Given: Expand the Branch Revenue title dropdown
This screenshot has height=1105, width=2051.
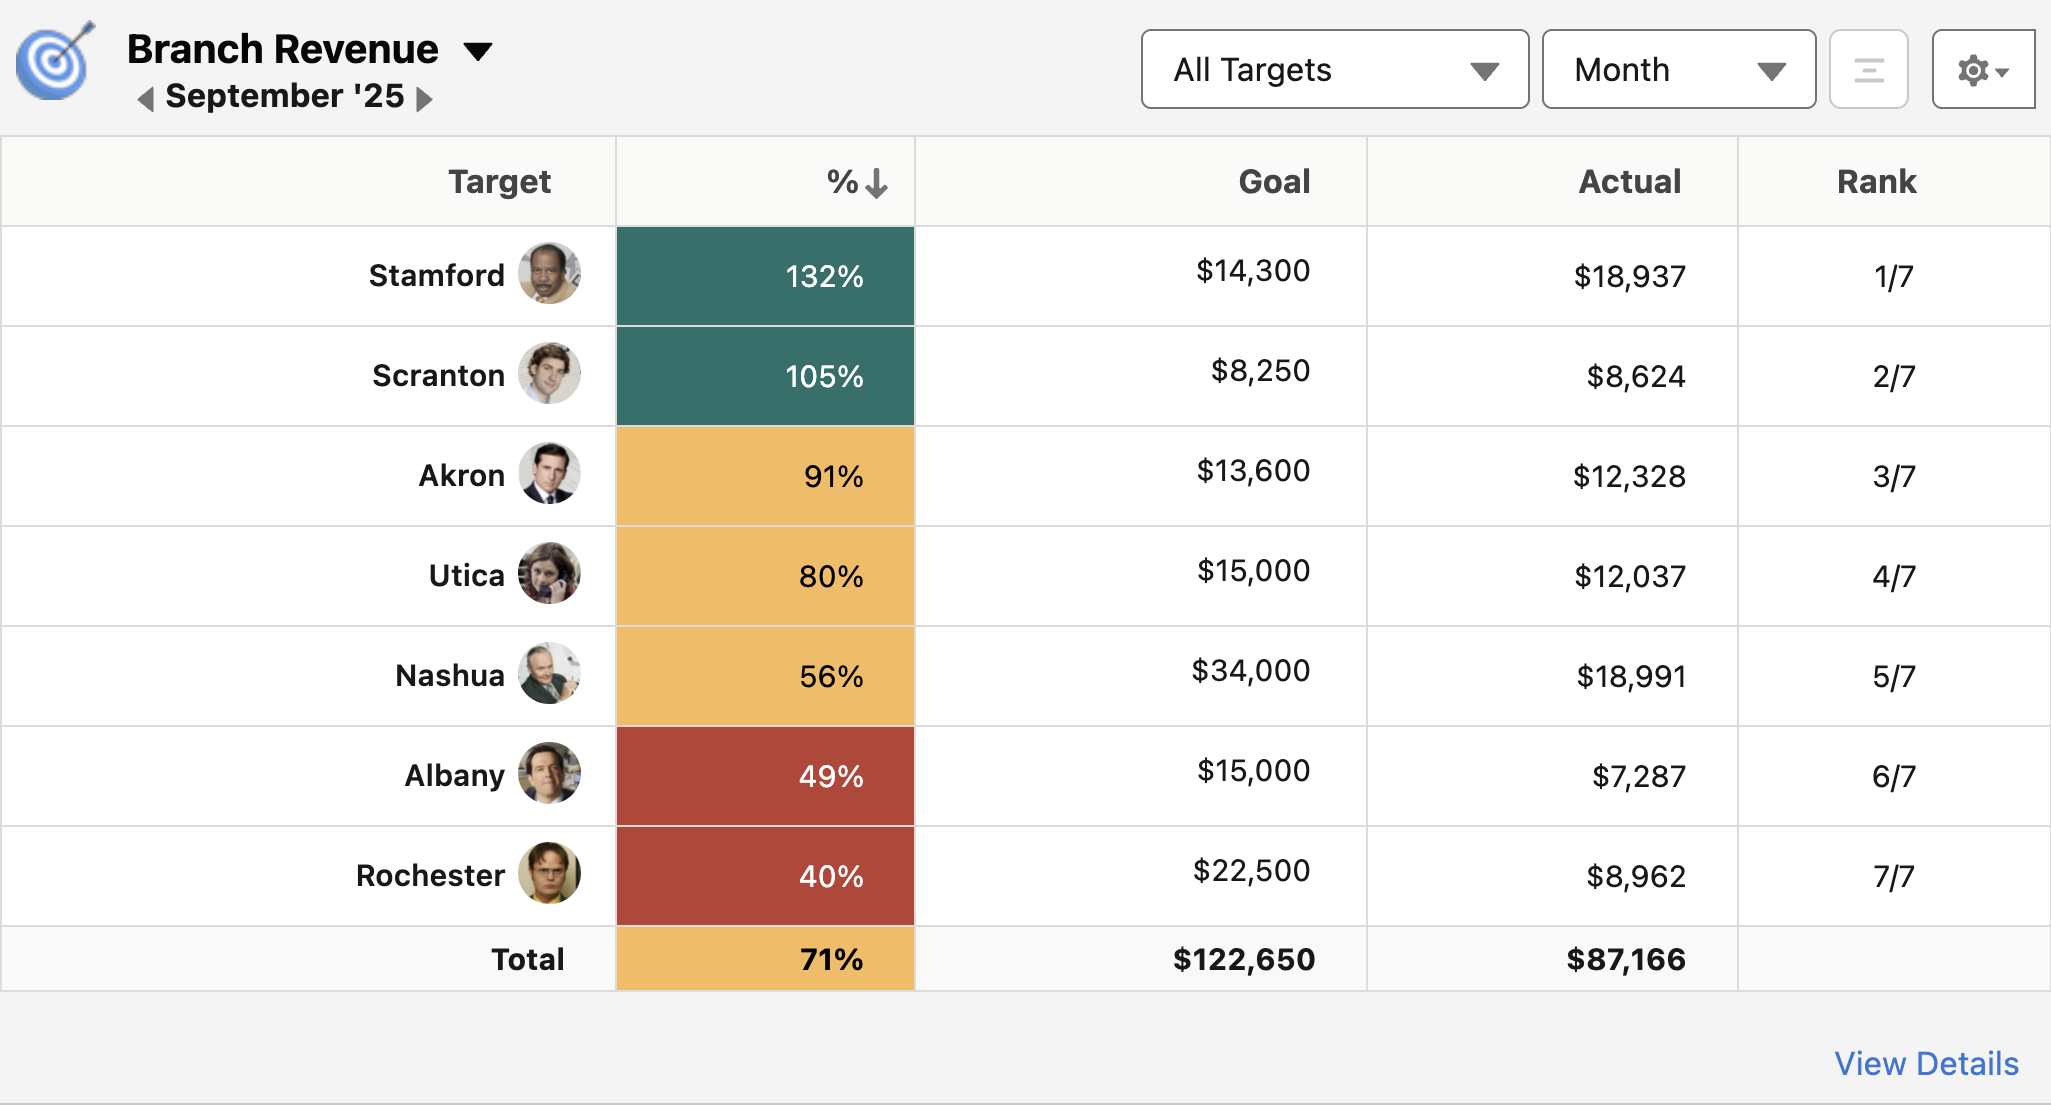Looking at the screenshot, I should point(478,50).
